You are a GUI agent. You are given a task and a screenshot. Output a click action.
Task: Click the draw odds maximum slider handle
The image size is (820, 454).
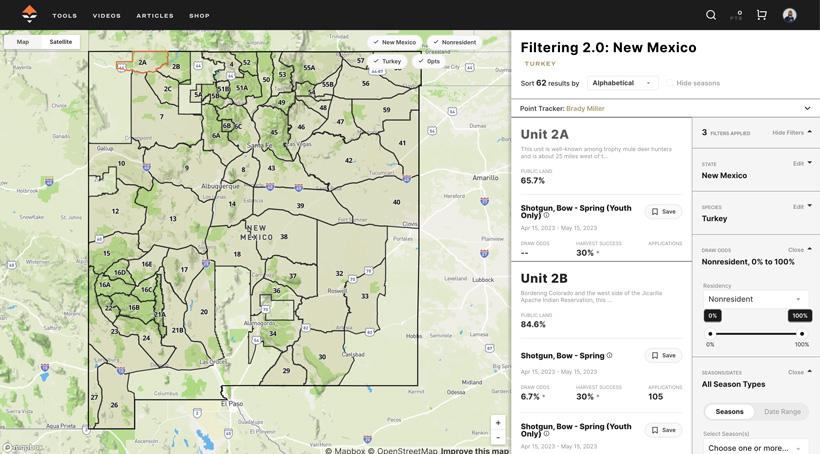pyautogui.click(x=802, y=334)
